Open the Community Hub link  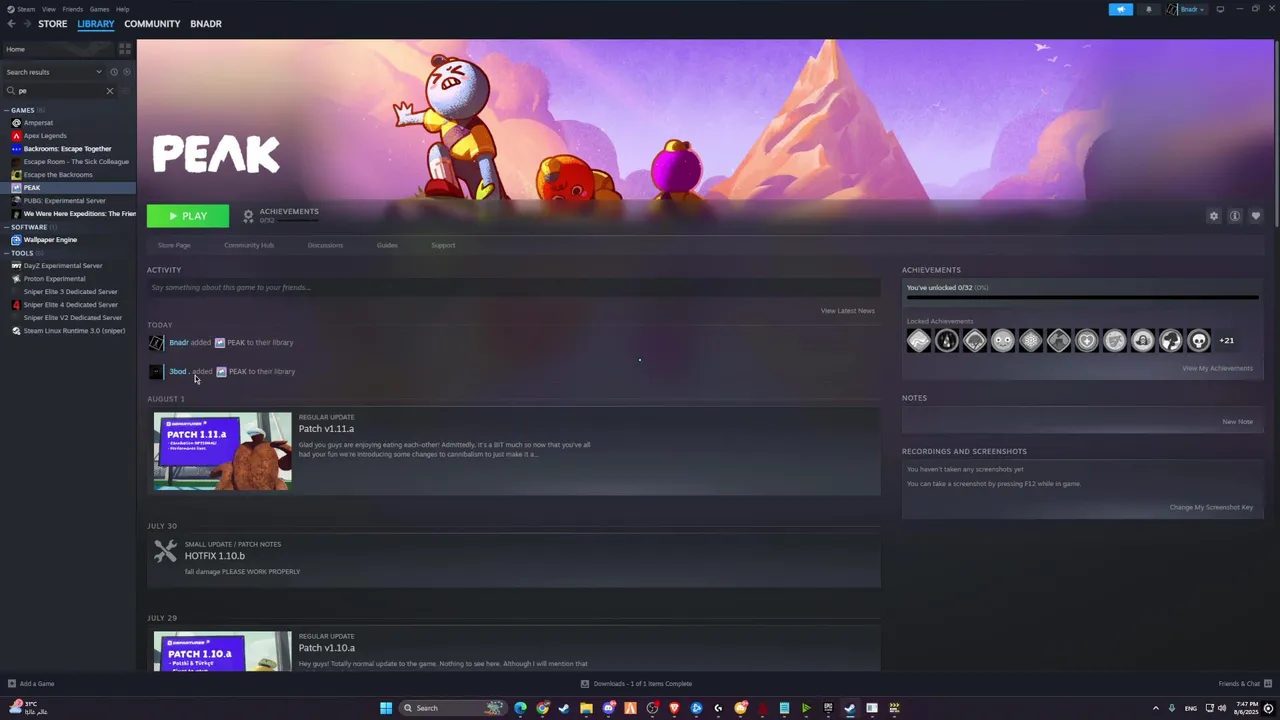point(249,245)
